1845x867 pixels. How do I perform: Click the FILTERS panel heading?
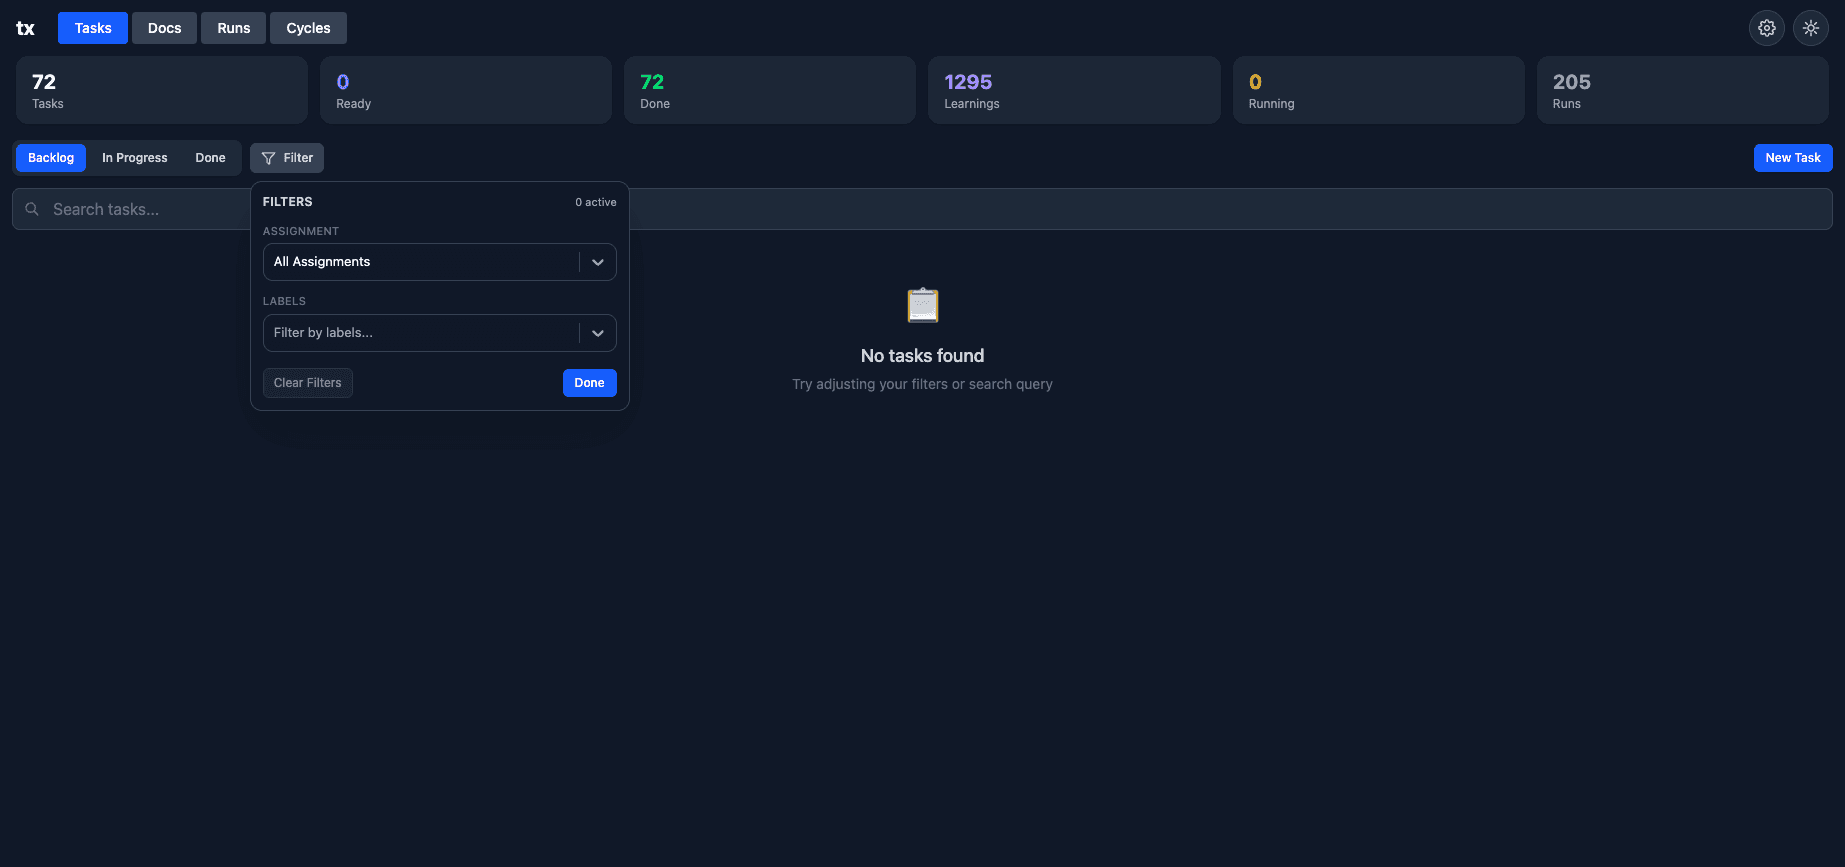click(x=288, y=202)
